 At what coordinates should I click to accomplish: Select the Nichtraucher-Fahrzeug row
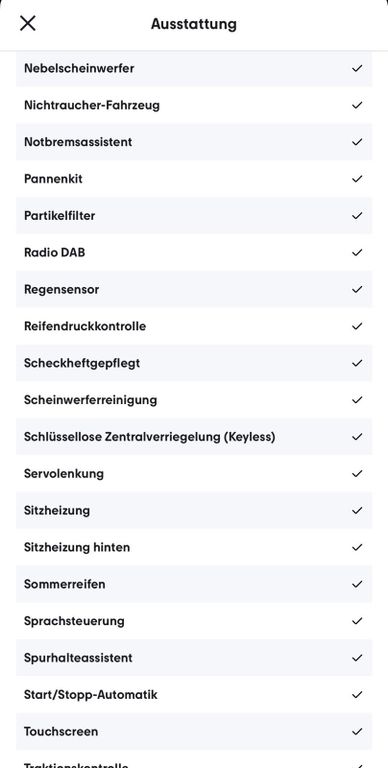(x=194, y=105)
